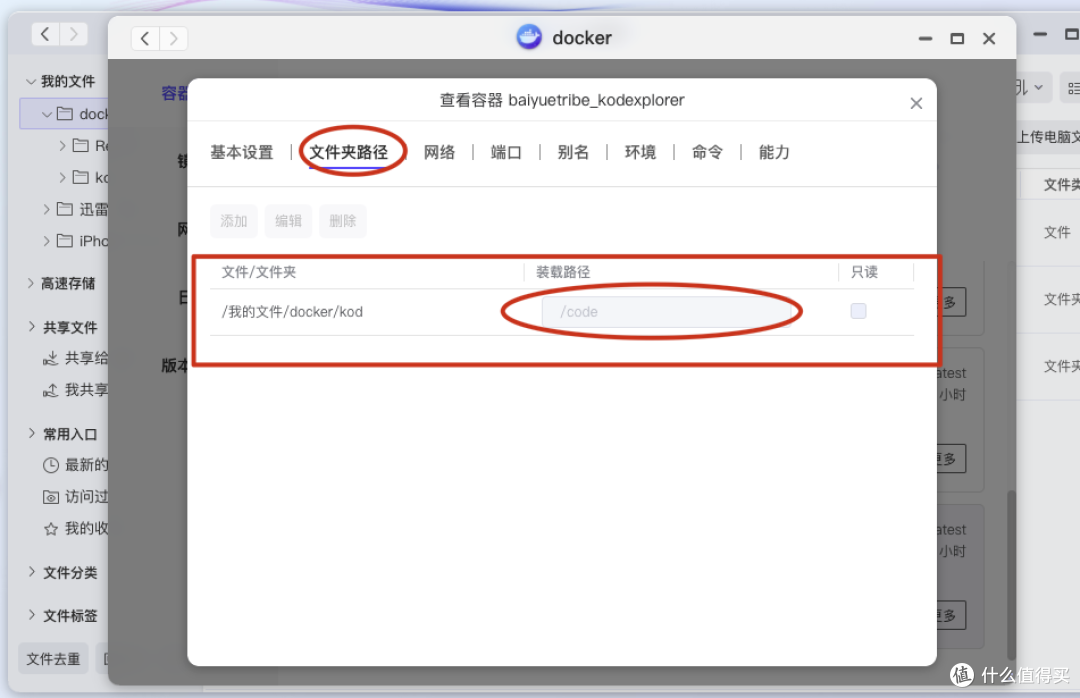Collapse the 我的文件 tree section
The width and height of the screenshot is (1080, 698).
pos(31,81)
